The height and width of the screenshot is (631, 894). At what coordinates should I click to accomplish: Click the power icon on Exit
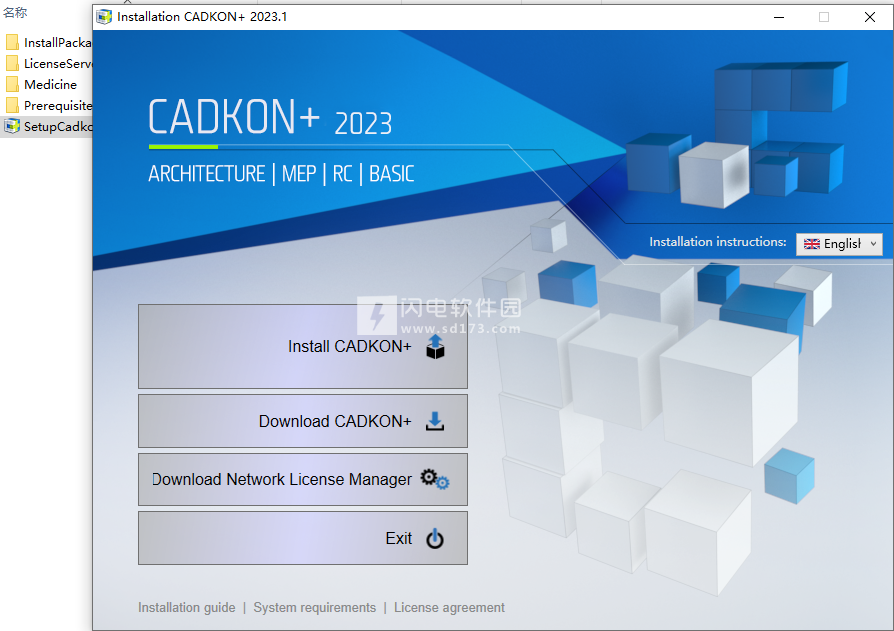434,538
